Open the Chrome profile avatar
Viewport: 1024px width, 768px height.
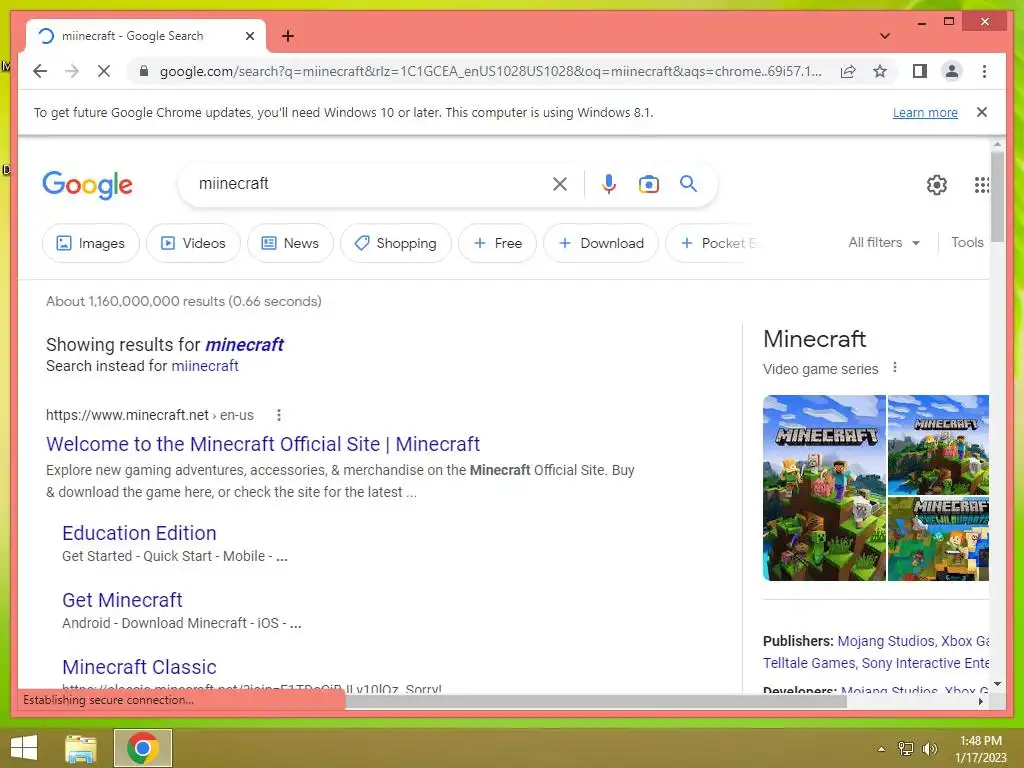pos(952,71)
